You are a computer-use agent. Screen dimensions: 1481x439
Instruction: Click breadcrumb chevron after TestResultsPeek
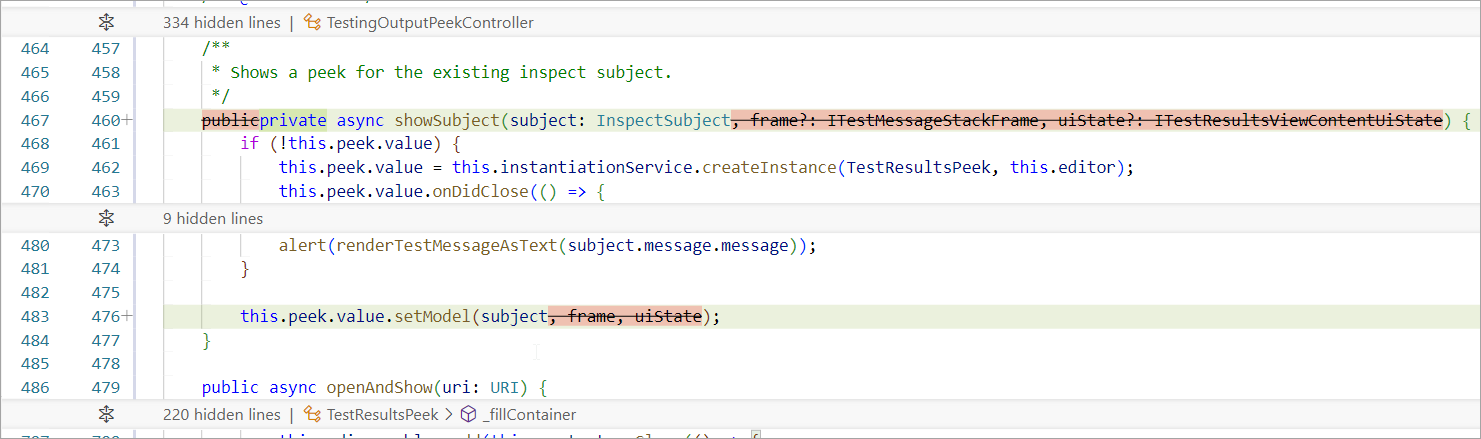click(x=449, y=414)
